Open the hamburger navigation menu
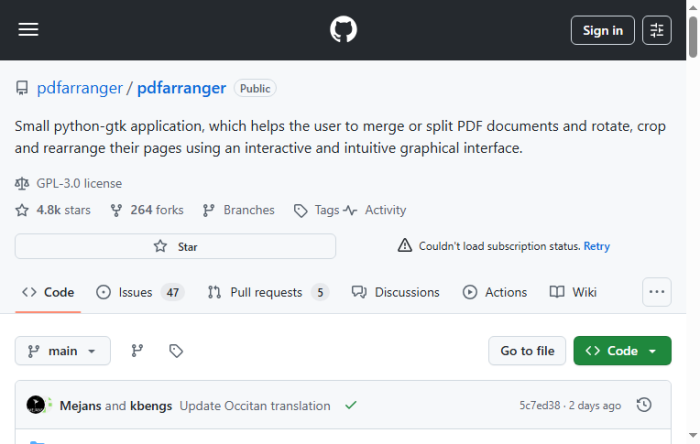The image size is (700, 444). tap(28, 30)
